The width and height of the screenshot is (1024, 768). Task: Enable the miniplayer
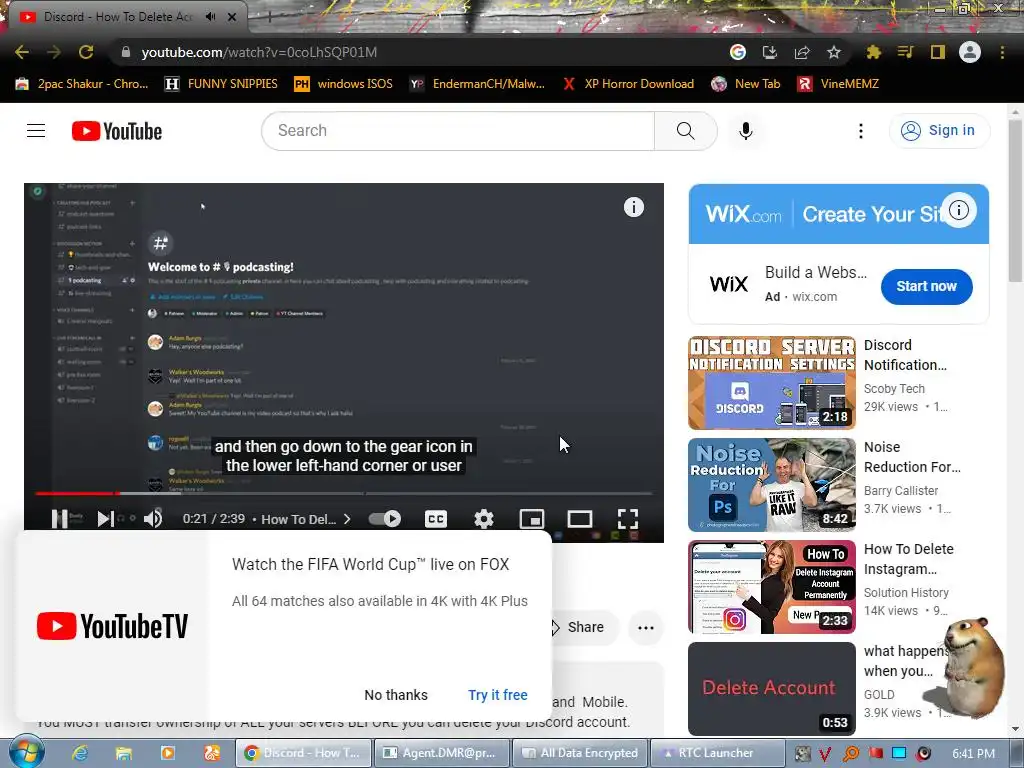click(532, 519)
